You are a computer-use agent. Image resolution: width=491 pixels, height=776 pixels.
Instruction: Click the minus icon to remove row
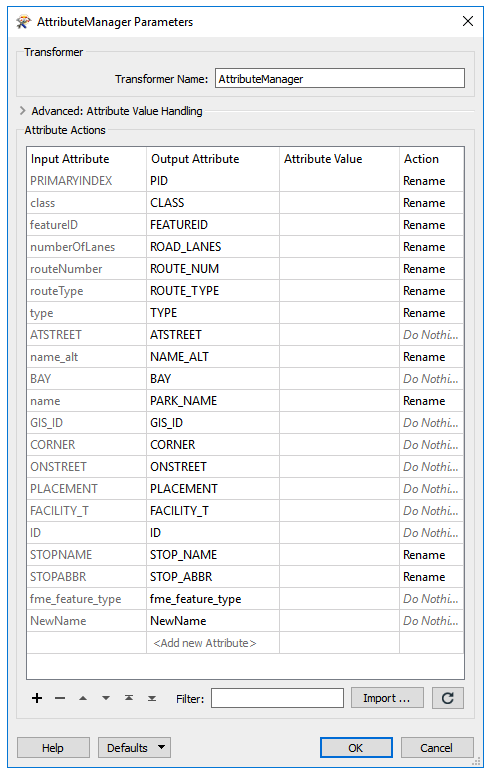pyautogui.click(x=60, y=698)
